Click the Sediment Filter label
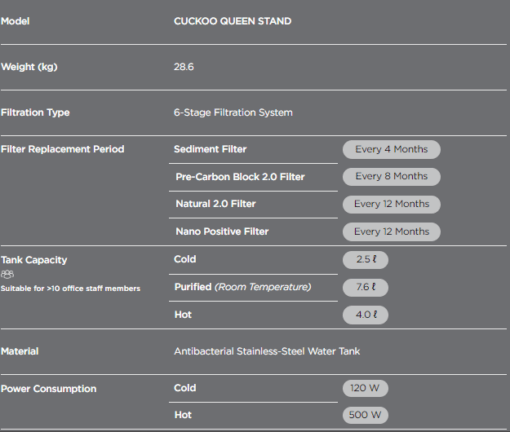This screenshot has width=510, height=432. 210,149
